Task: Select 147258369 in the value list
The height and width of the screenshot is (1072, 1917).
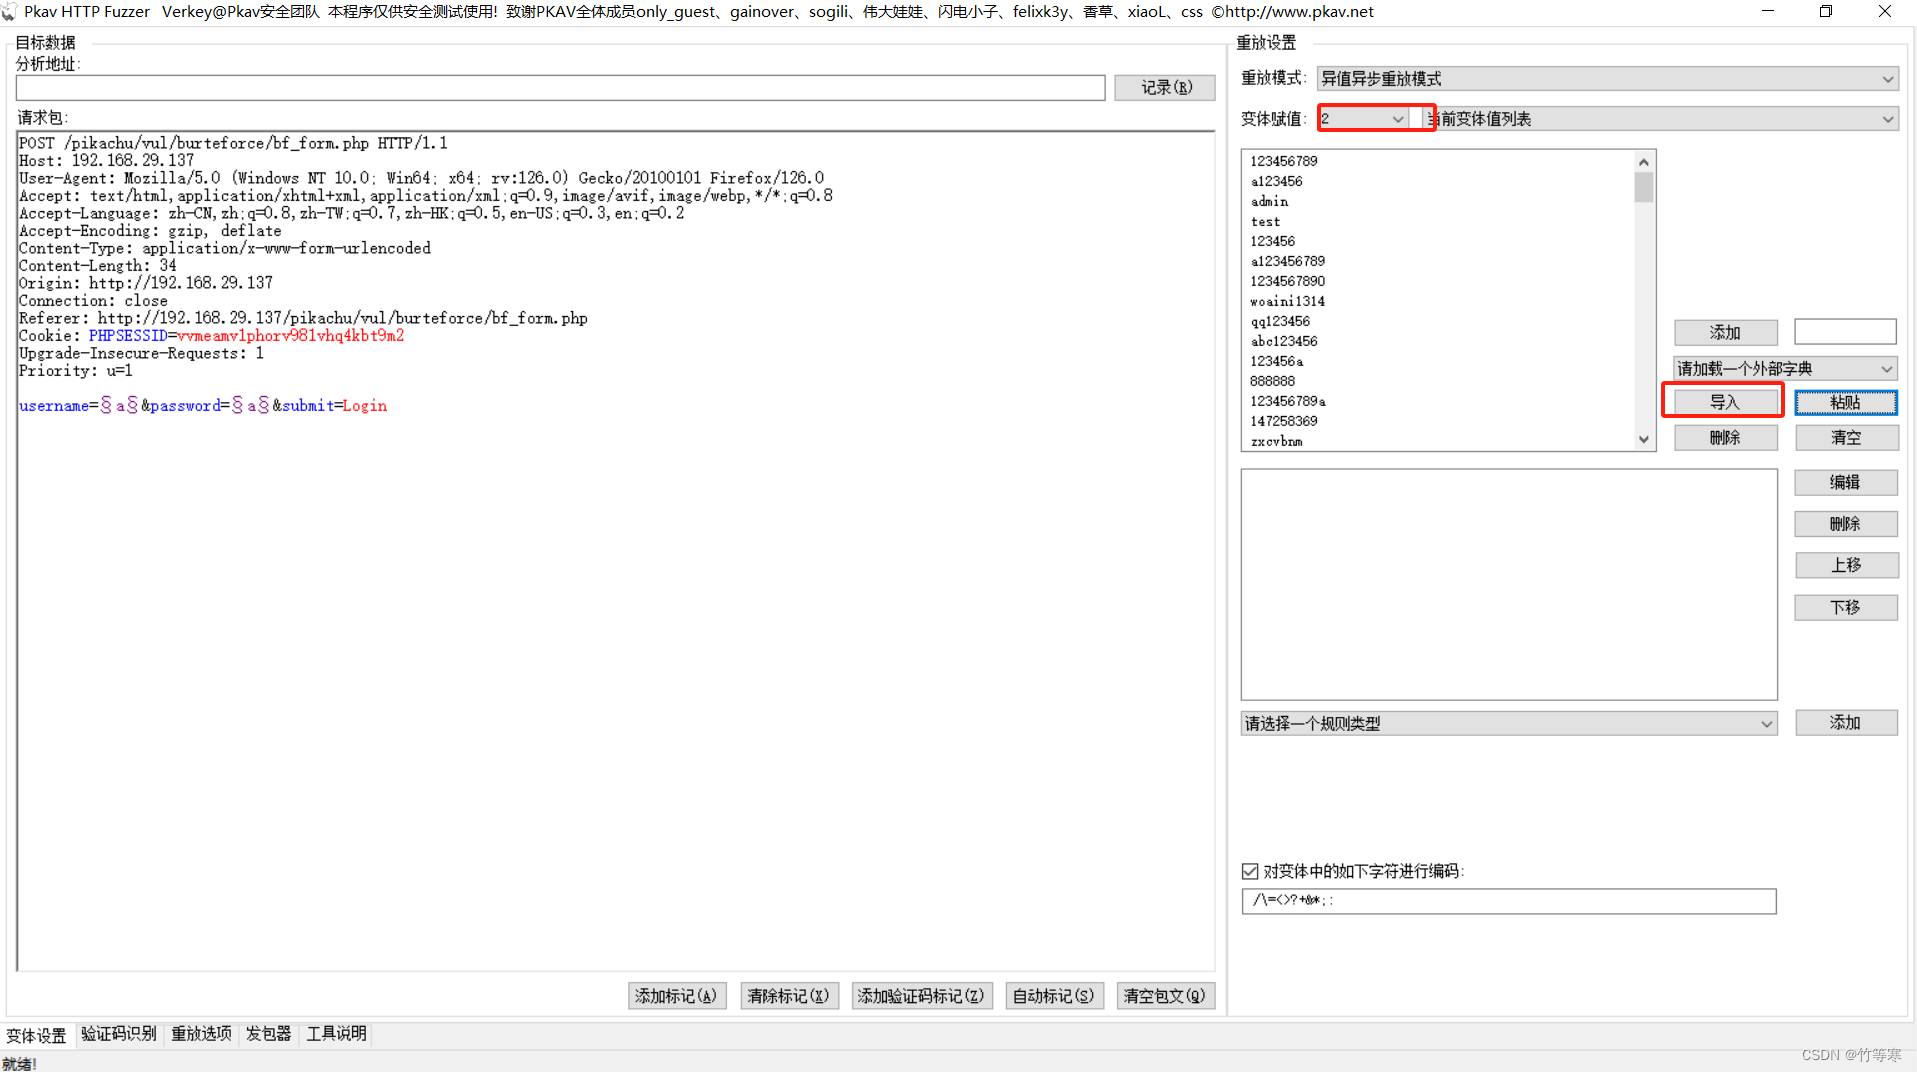Action: pos(1284,421)
